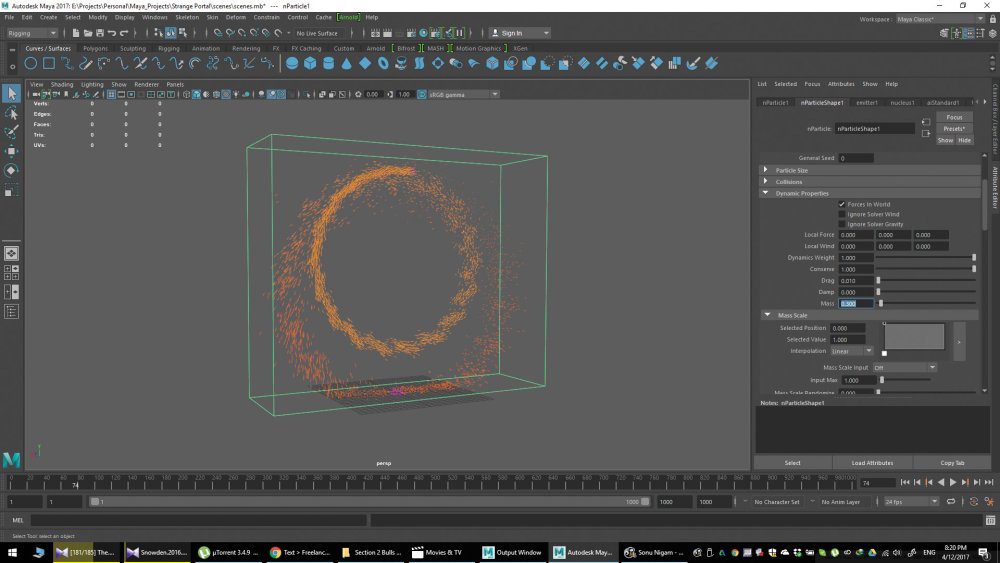Image resolution: width=1000 pixels, height=563 pixels.
Task: Create a NURBS cylinder from the shelf
Action: click(328, 63)
